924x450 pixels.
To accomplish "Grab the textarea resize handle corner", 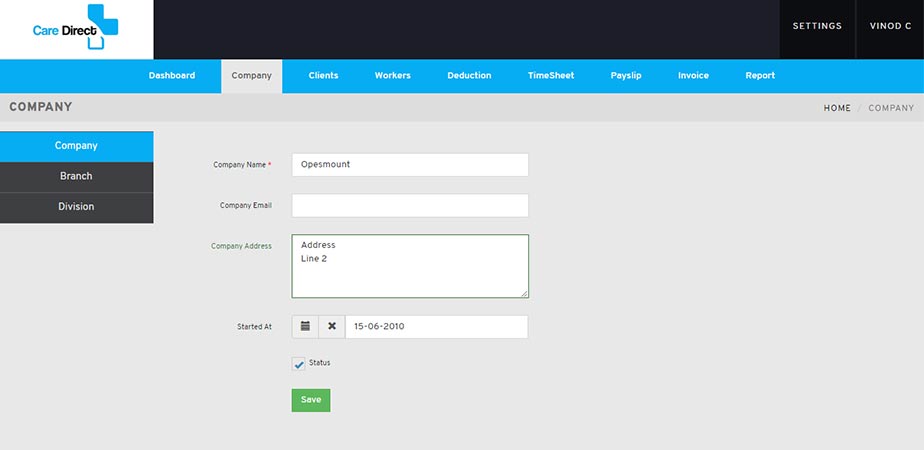I will click(x=524, y=294).
